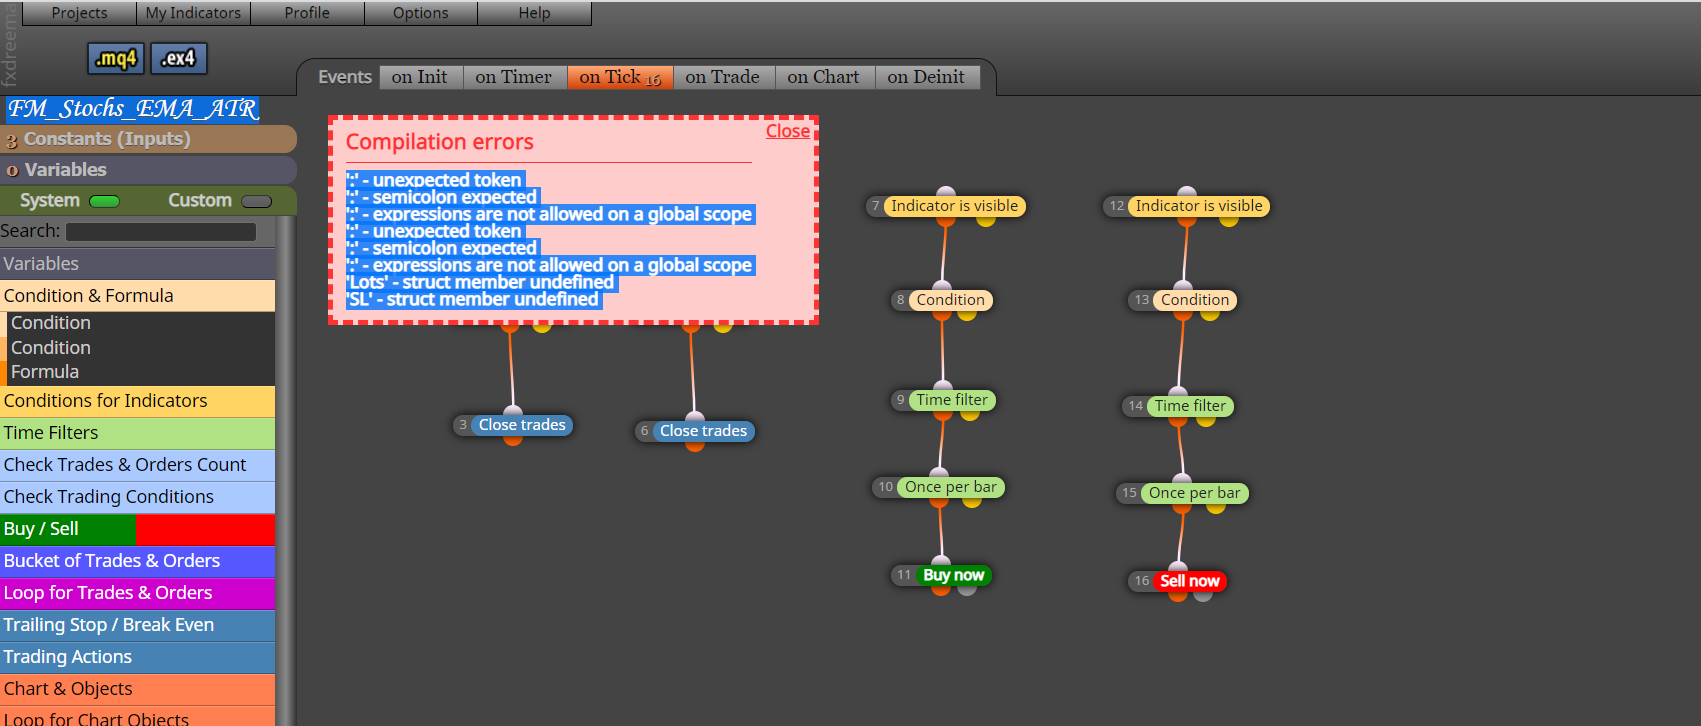
Task: Expand Bucket of Trades & Orders category
Action: click(x=137, y=561)
